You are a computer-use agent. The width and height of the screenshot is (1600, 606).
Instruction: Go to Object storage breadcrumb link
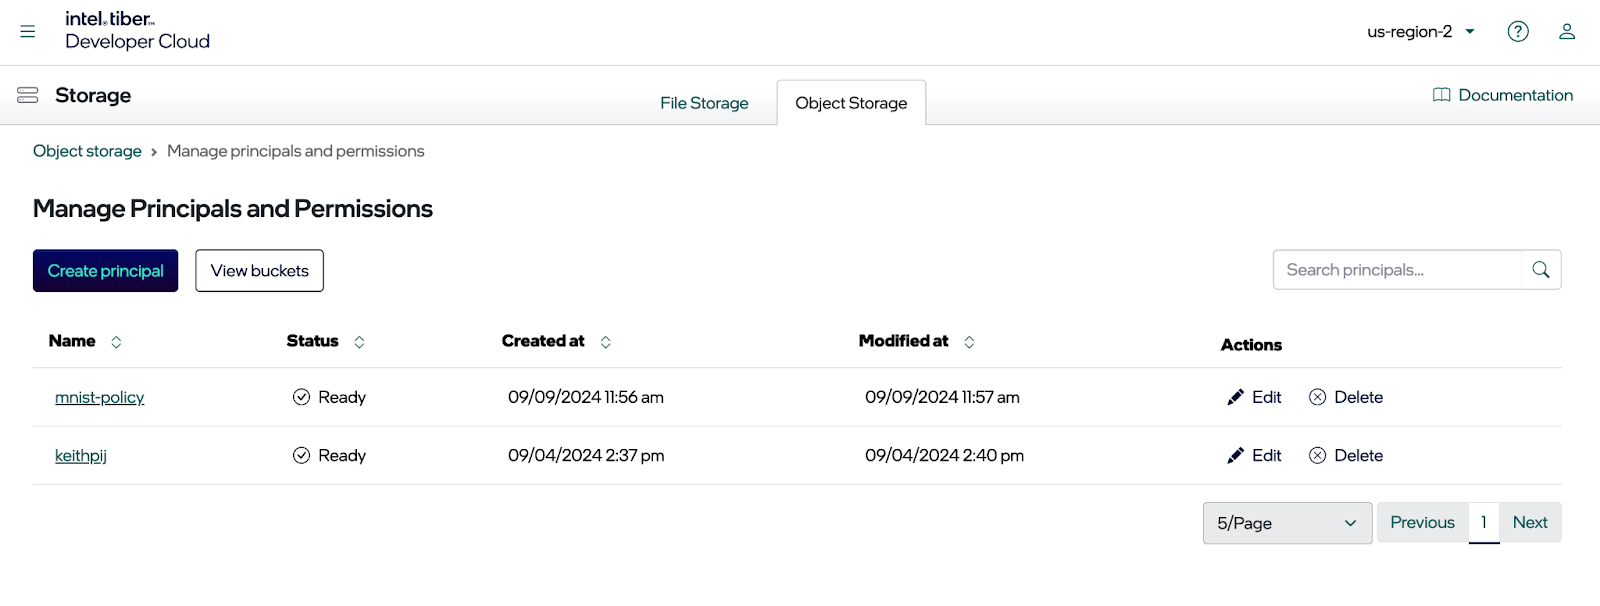87,151
